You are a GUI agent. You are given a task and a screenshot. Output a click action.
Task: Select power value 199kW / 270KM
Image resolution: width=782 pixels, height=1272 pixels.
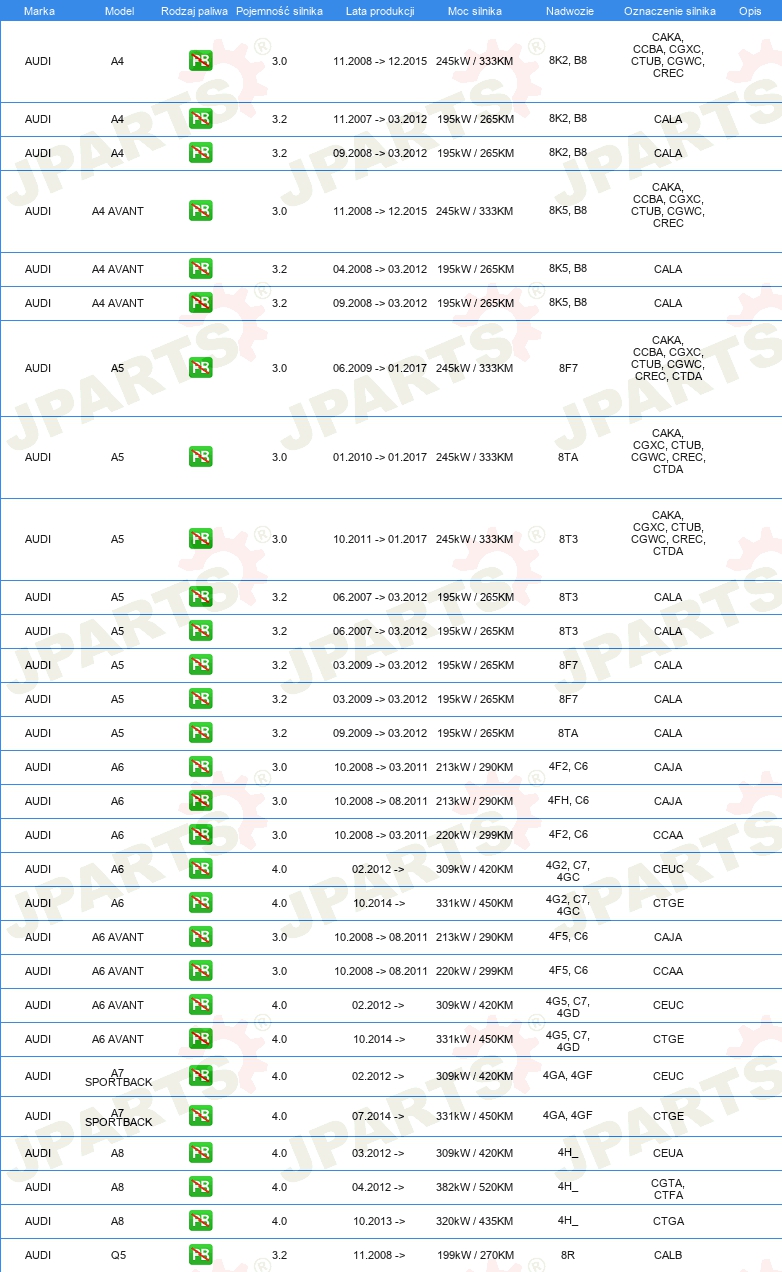pyautogui.click(x=475, y=1255)
